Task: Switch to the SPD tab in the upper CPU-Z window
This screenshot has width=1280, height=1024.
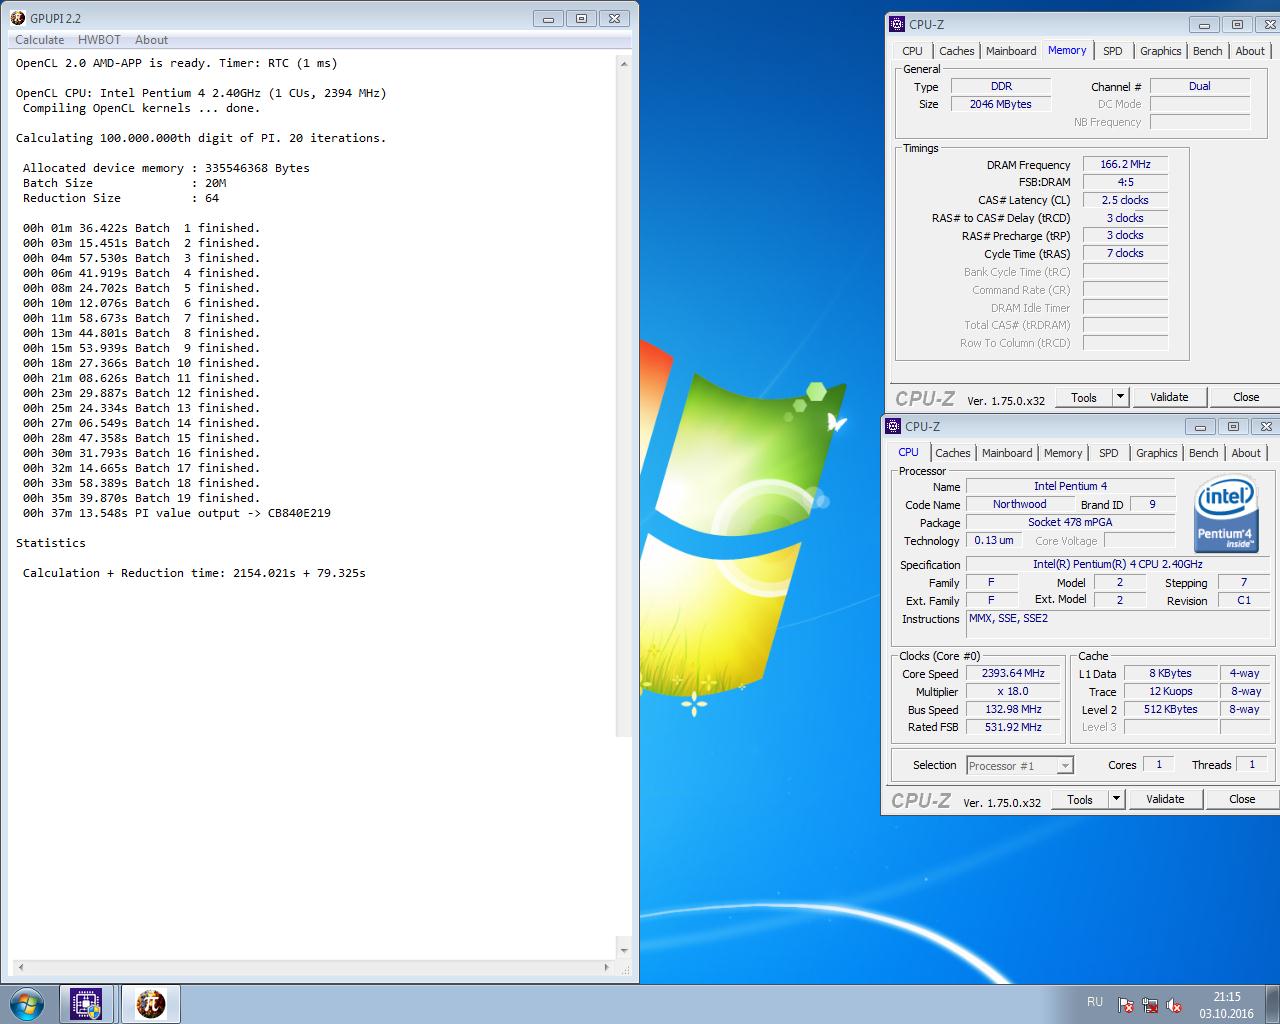Action: pyautogui.click(x=1113, y=51)
